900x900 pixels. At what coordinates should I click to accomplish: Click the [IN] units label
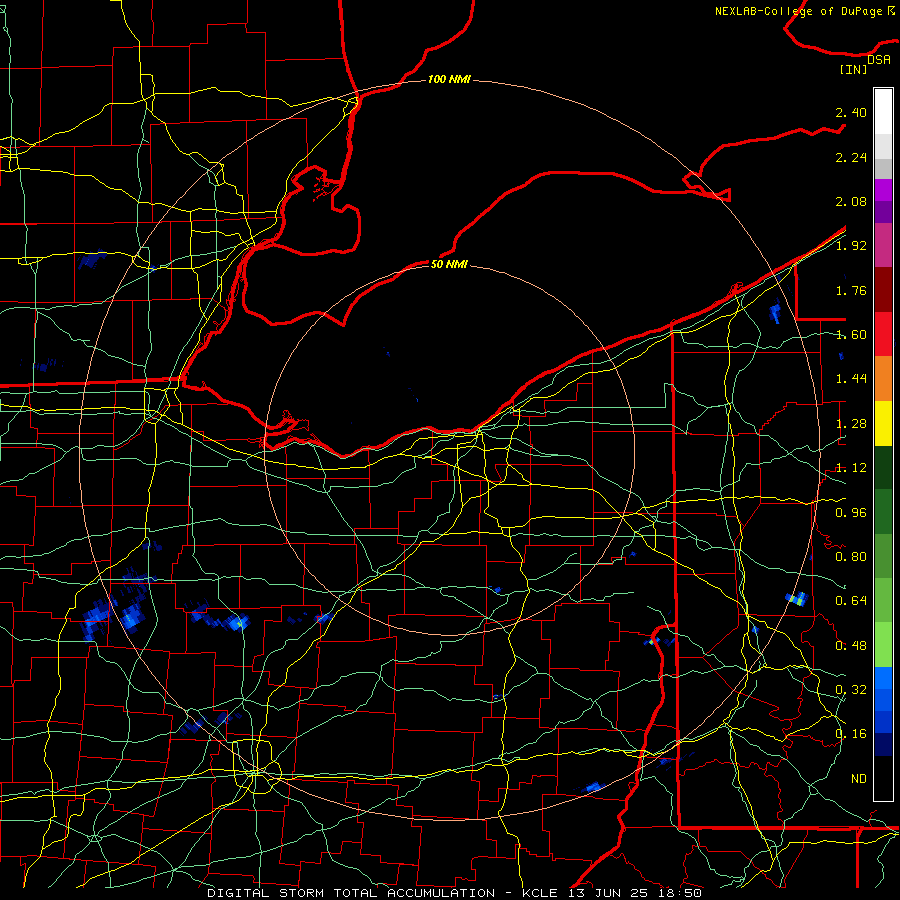[854, 69]
